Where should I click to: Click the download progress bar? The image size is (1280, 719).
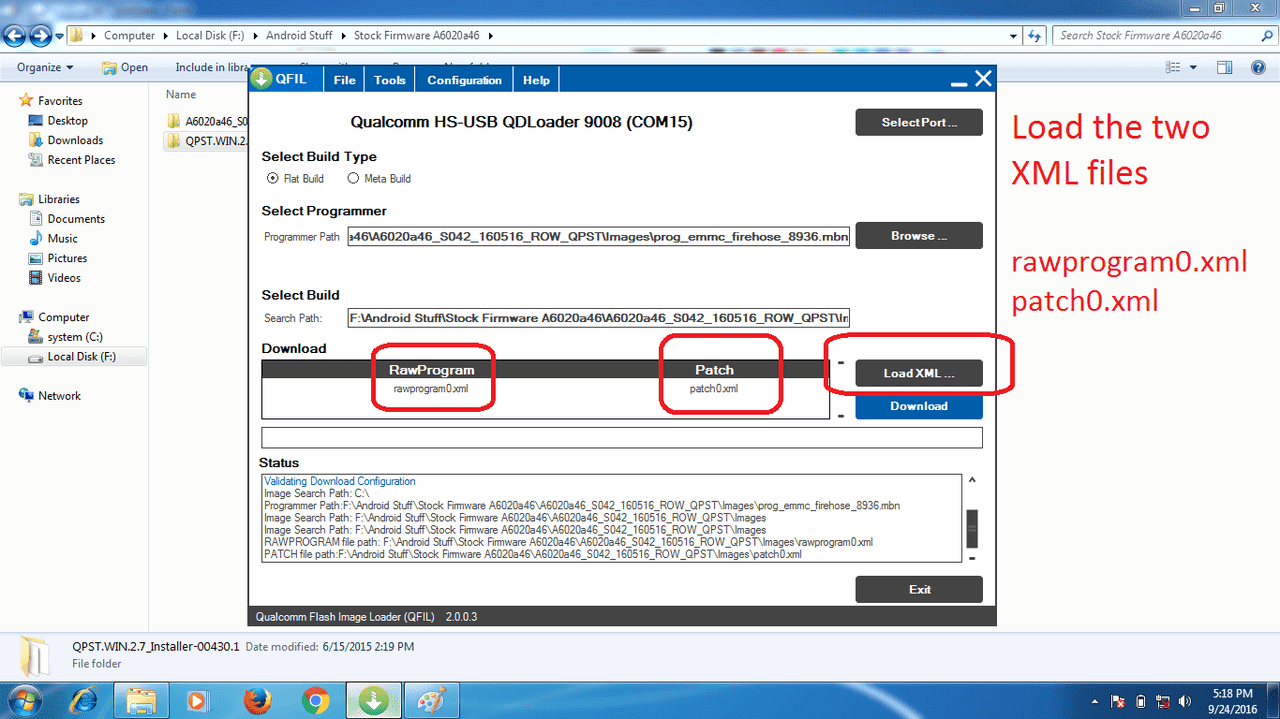click(622, 437)
